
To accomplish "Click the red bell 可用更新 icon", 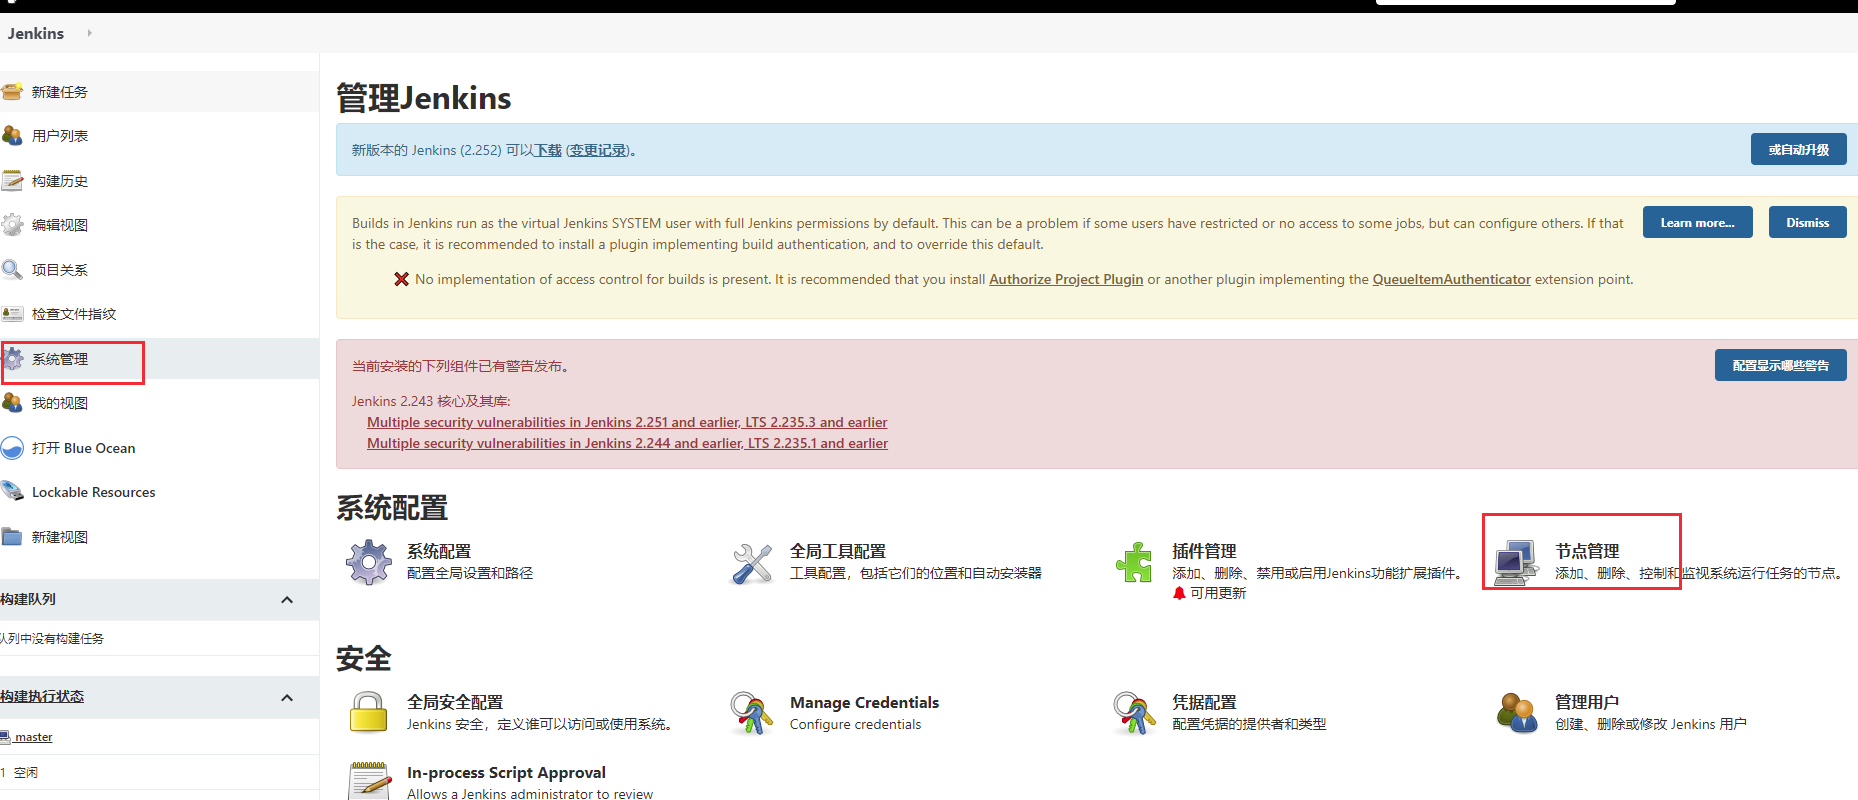I will coord(1179,593).
